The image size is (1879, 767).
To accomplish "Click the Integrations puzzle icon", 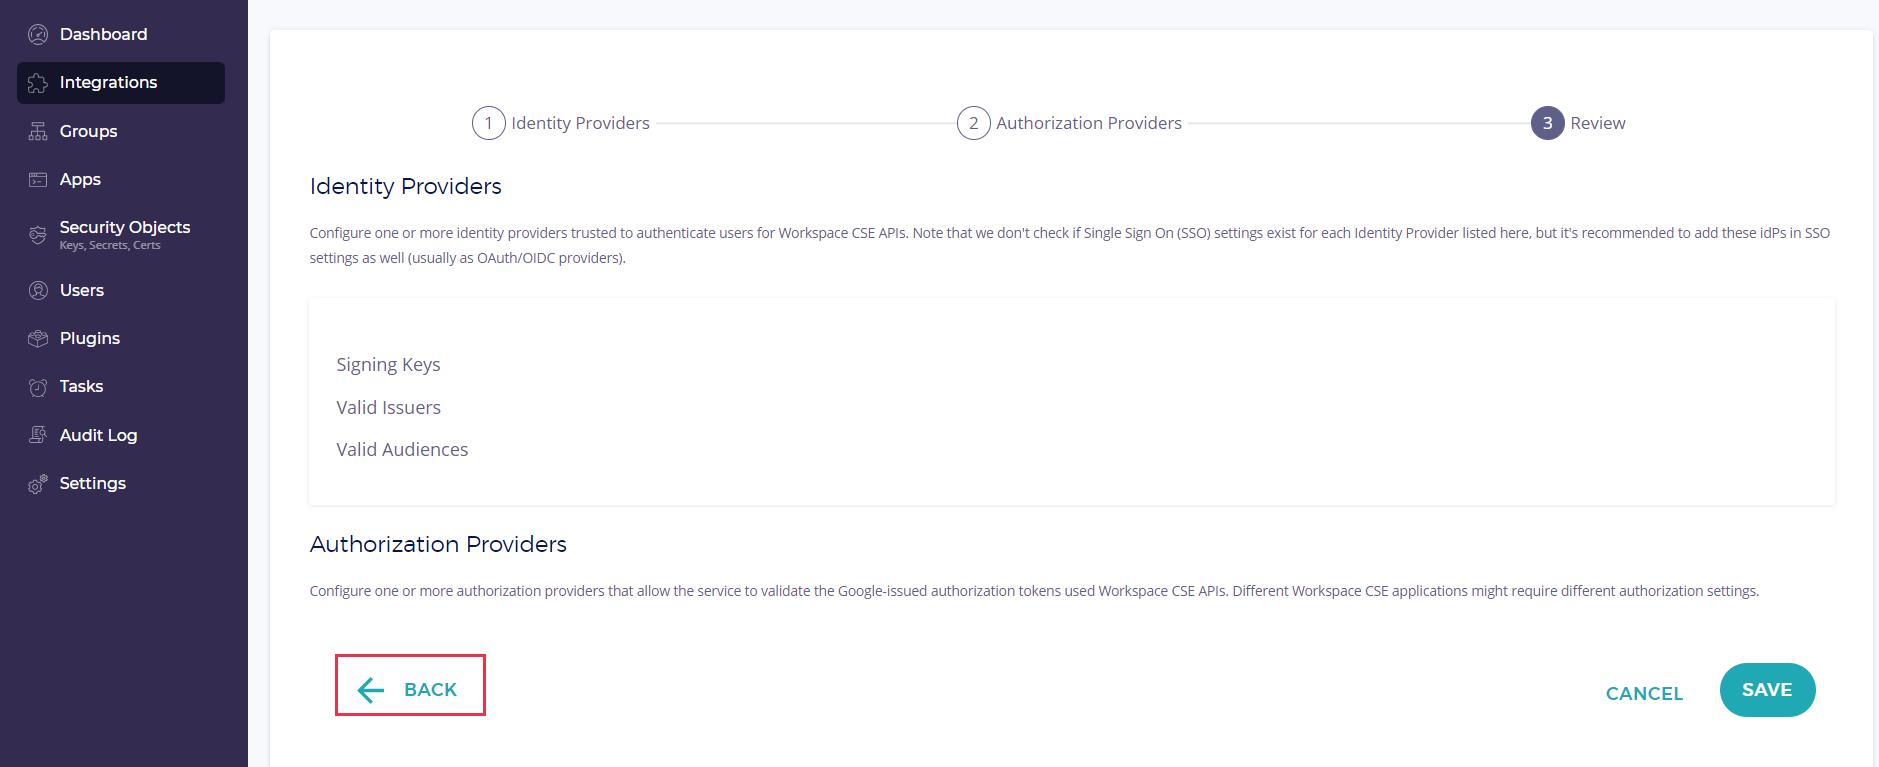I will point(38,83).
